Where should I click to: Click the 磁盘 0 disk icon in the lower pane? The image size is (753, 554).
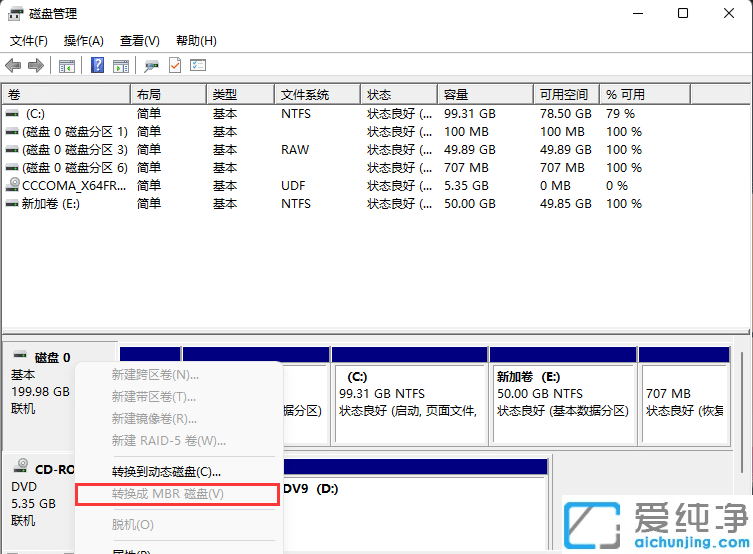pyautogui.click(x=20, y=356)
